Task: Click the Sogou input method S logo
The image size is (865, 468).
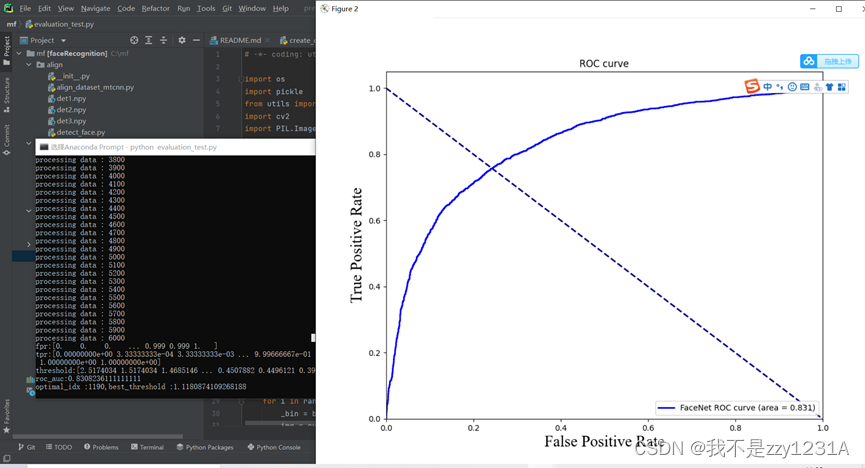Action: tap(752, 86)
